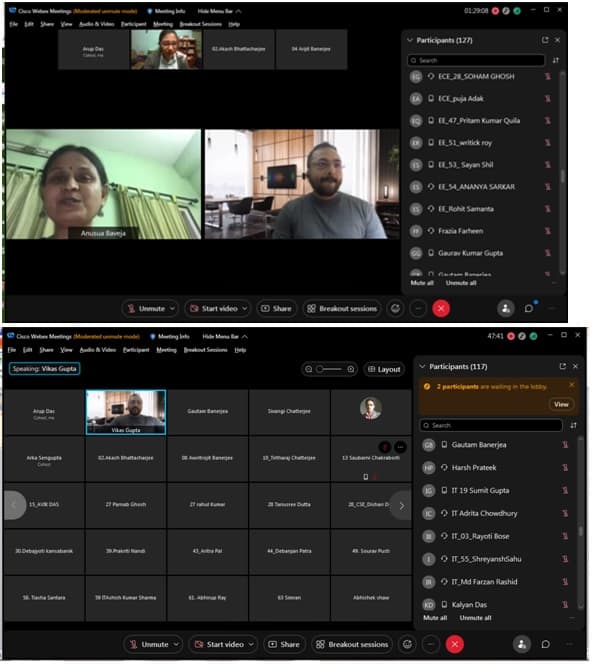Screen dimensions: 593x668
Task: Open the Layout button
Action: point(384,369)
